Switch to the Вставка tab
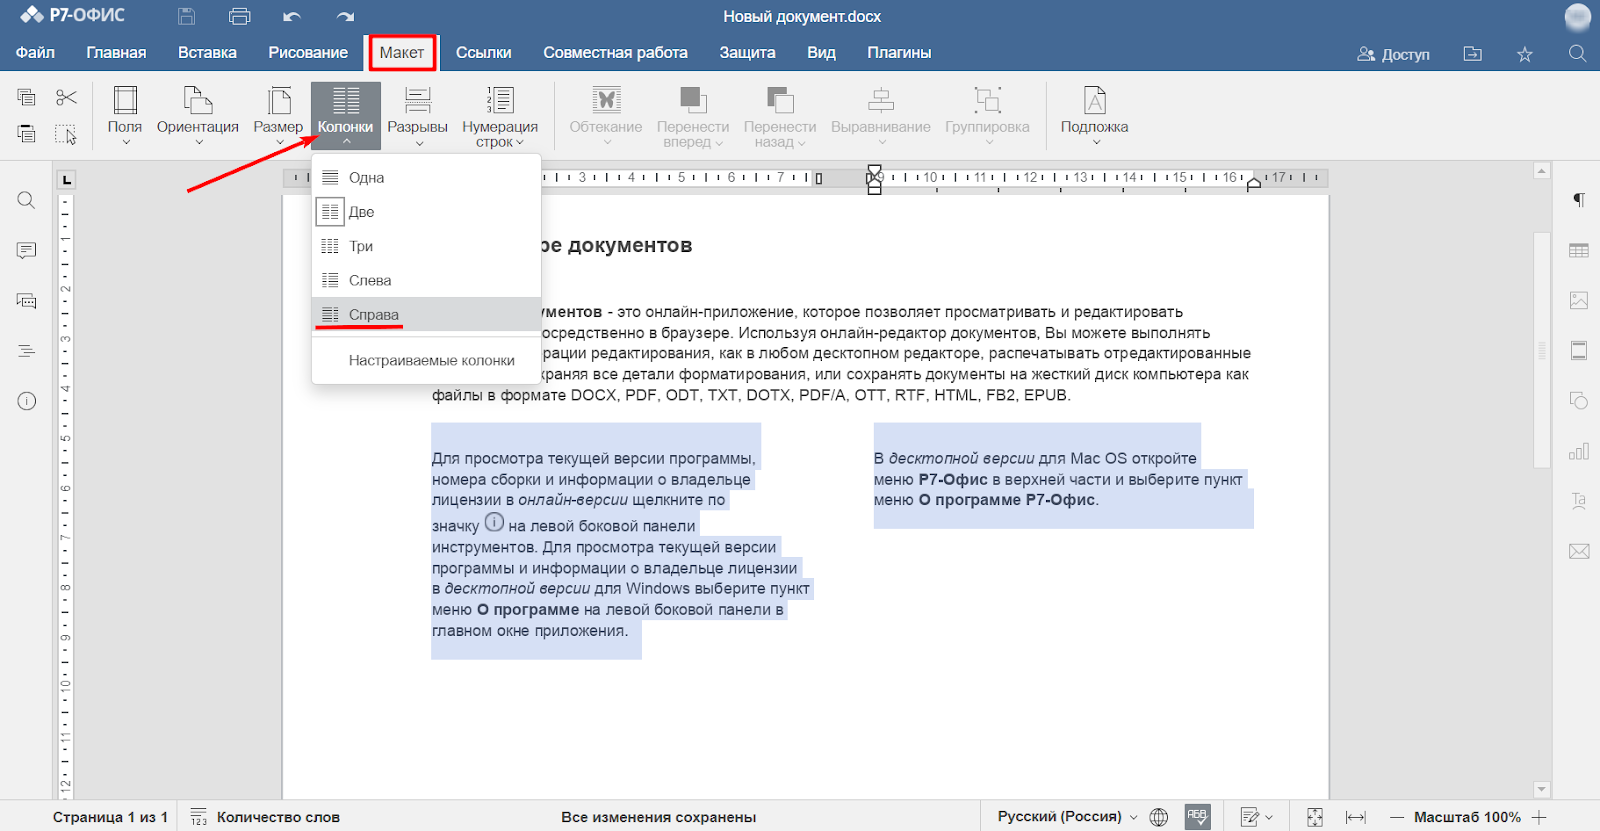Image resolution: width=1600 pixels, height=831 pixels. [207, 53]
